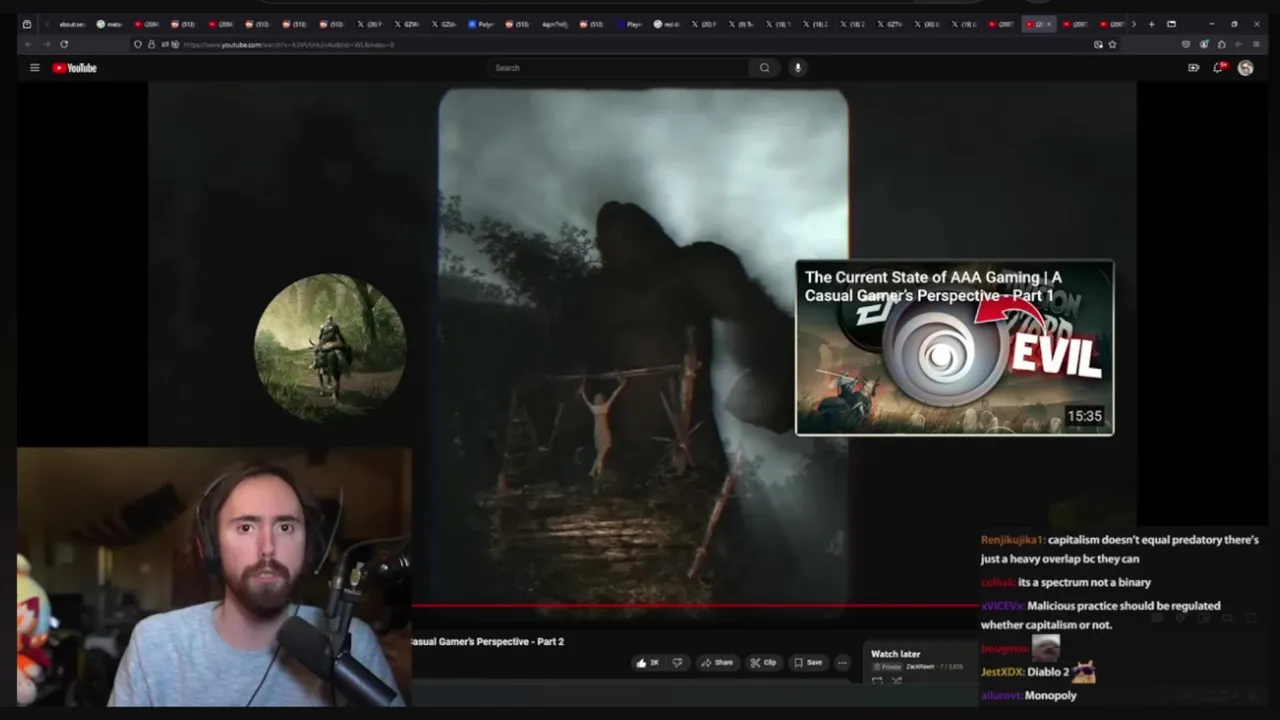Open the browser application menu icon
This screenshot has width=1280, height=720.
1256,44
